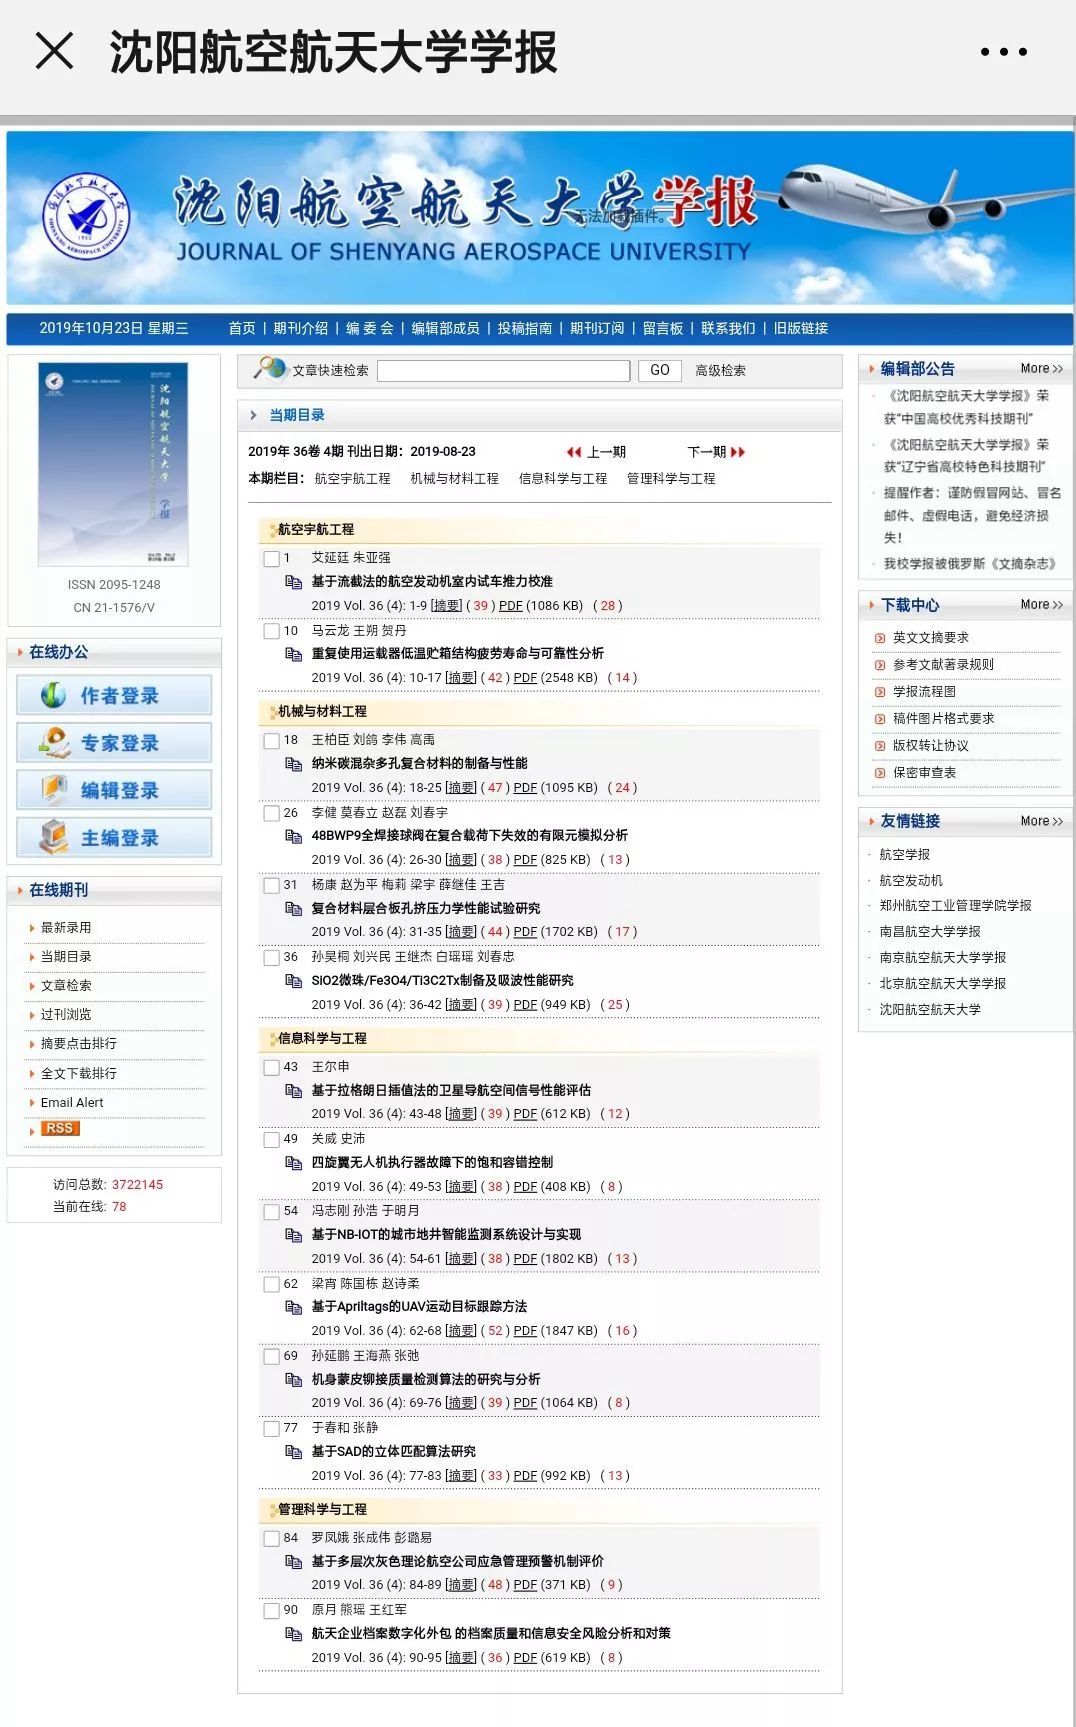1076x1727 pixels.
Task: Click the icon beside 参考文献著录规则 download
Action: [880, 665]
